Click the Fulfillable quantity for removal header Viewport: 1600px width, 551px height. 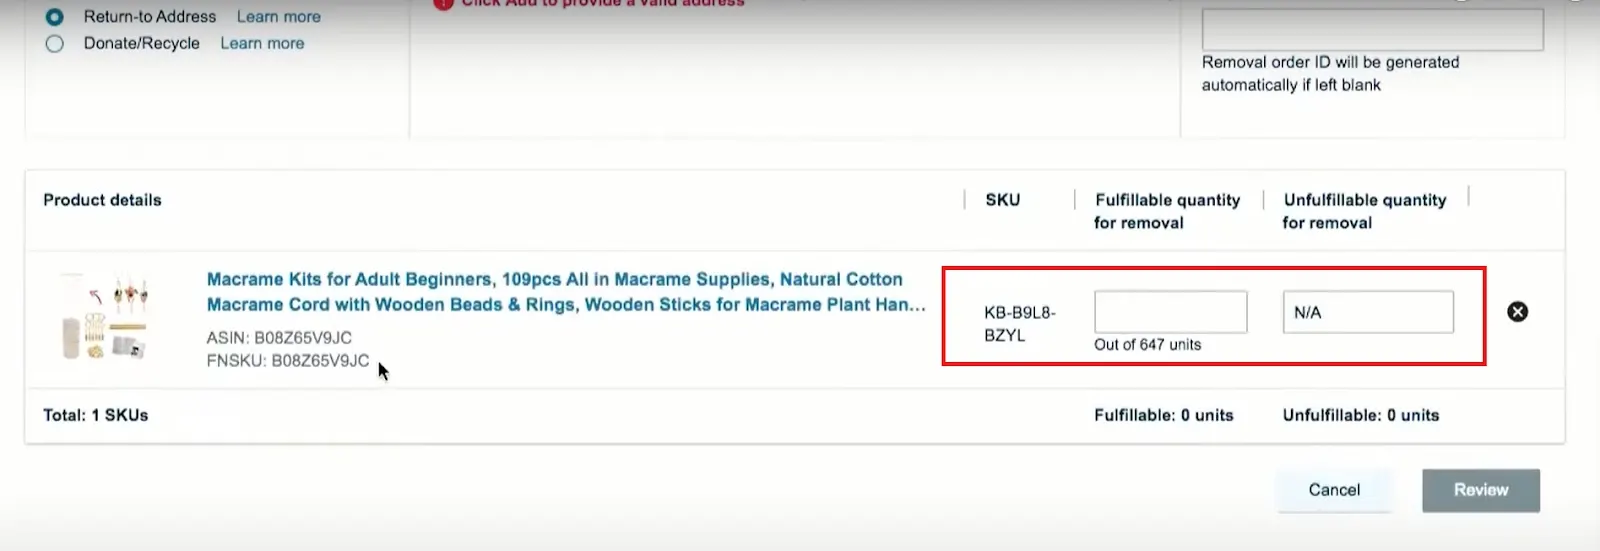(x=1167, y=211)
